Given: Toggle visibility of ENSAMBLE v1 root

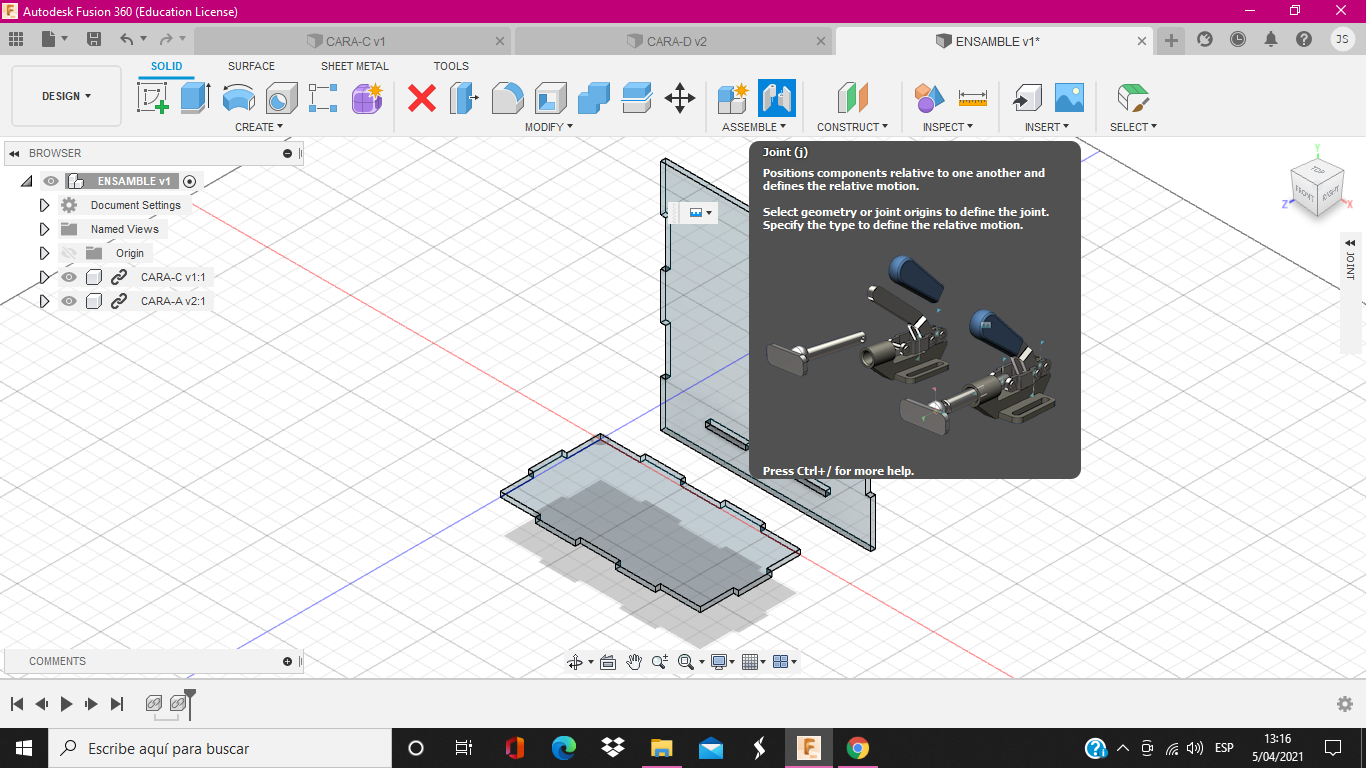Looking at the screenshot, I should pos(51,181).
